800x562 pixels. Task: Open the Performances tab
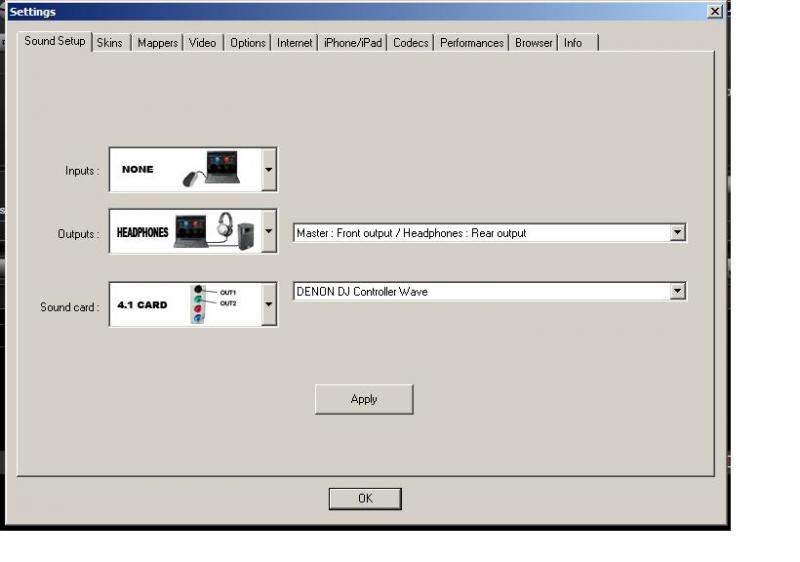(x=471, y=43)
